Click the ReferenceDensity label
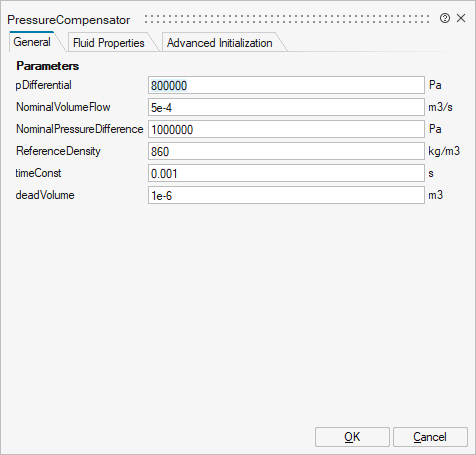Screen dimensions: 476x455 58,151
